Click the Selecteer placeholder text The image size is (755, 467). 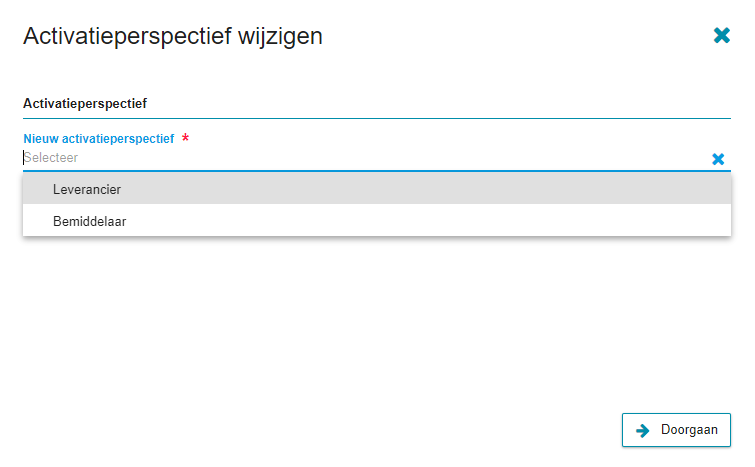(x=51, y=157)
